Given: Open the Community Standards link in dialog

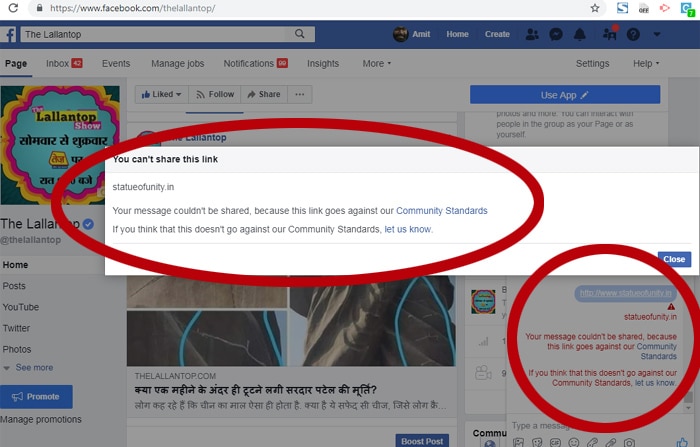Looking at the screenshot, I should 442,211.
